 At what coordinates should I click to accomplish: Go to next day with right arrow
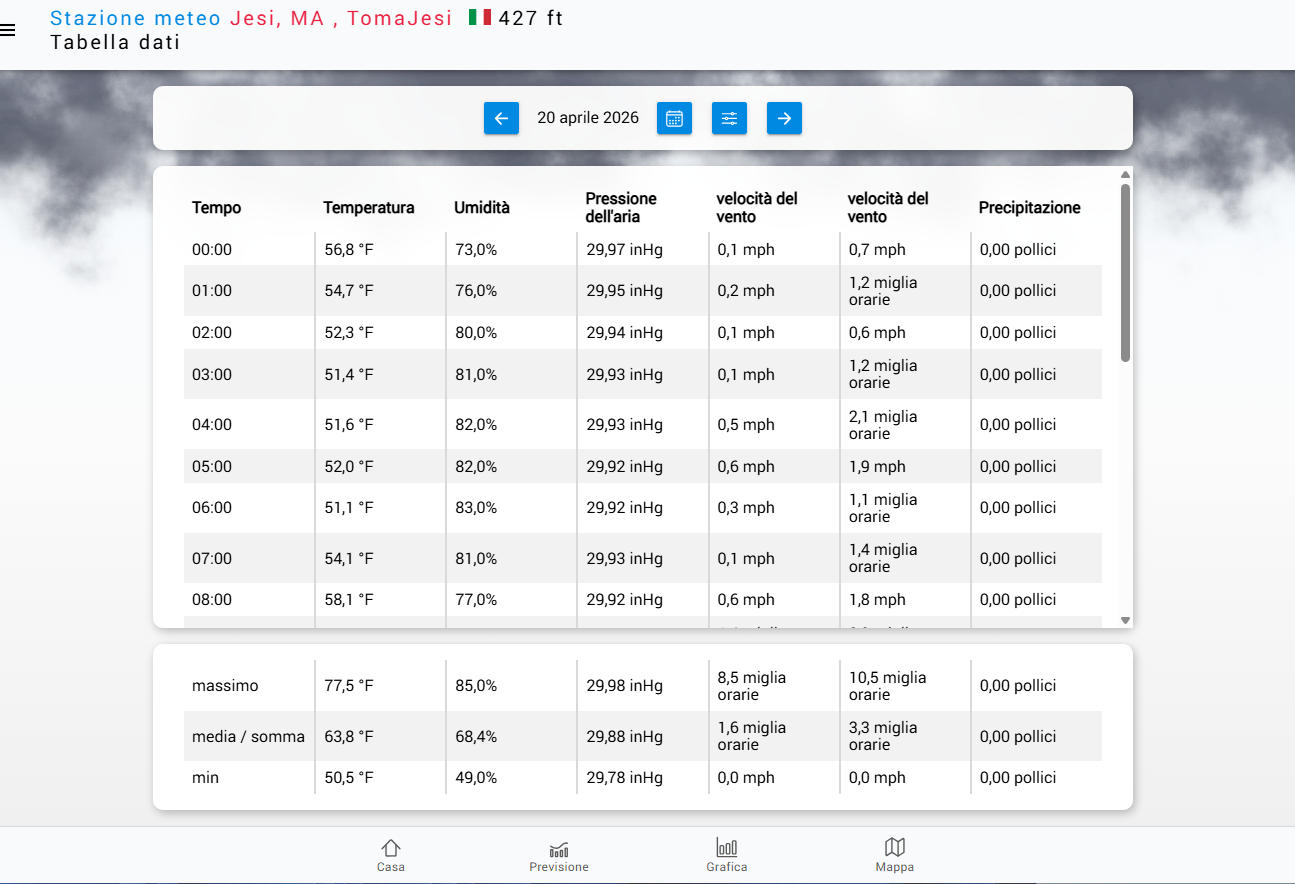click(784, 118)
